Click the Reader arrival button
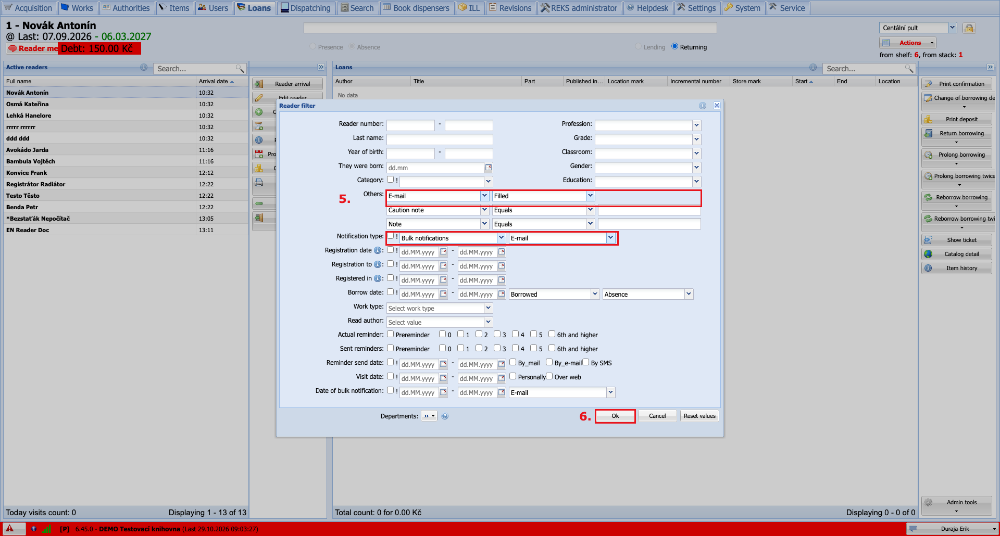The image size is (1000, 536). click(288, 84)
